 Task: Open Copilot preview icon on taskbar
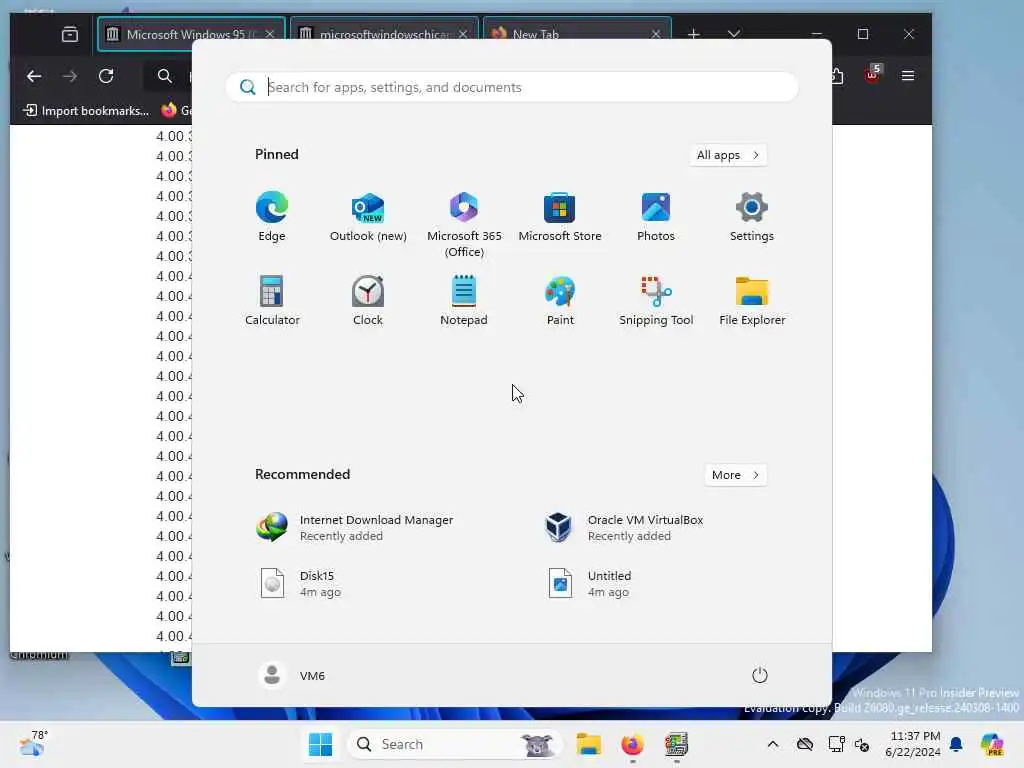click(992, 744)
